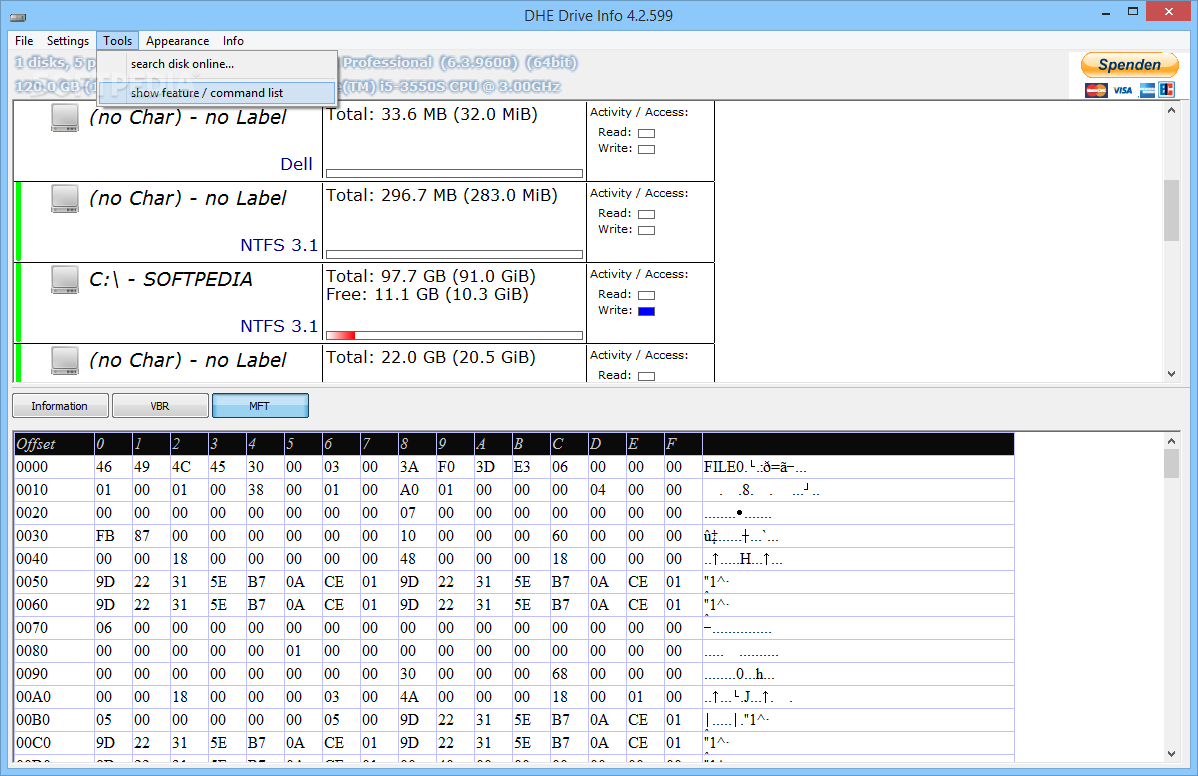Open the Settings menu

(x=67, y=40)
